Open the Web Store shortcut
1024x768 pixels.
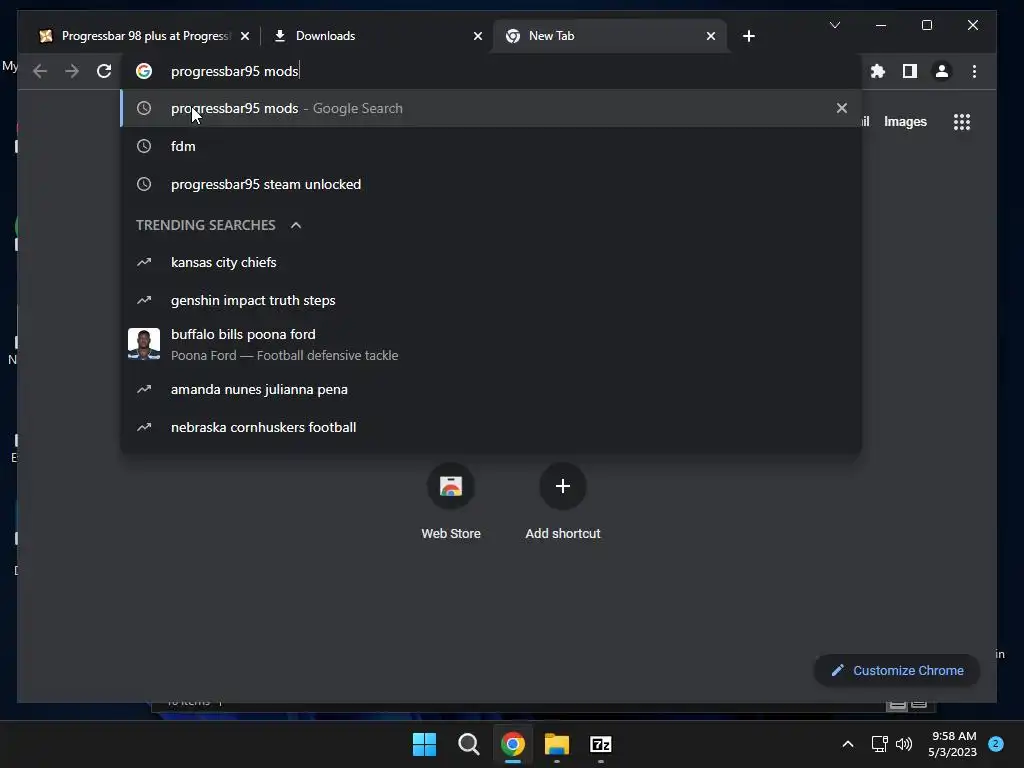tap(451, 502)
